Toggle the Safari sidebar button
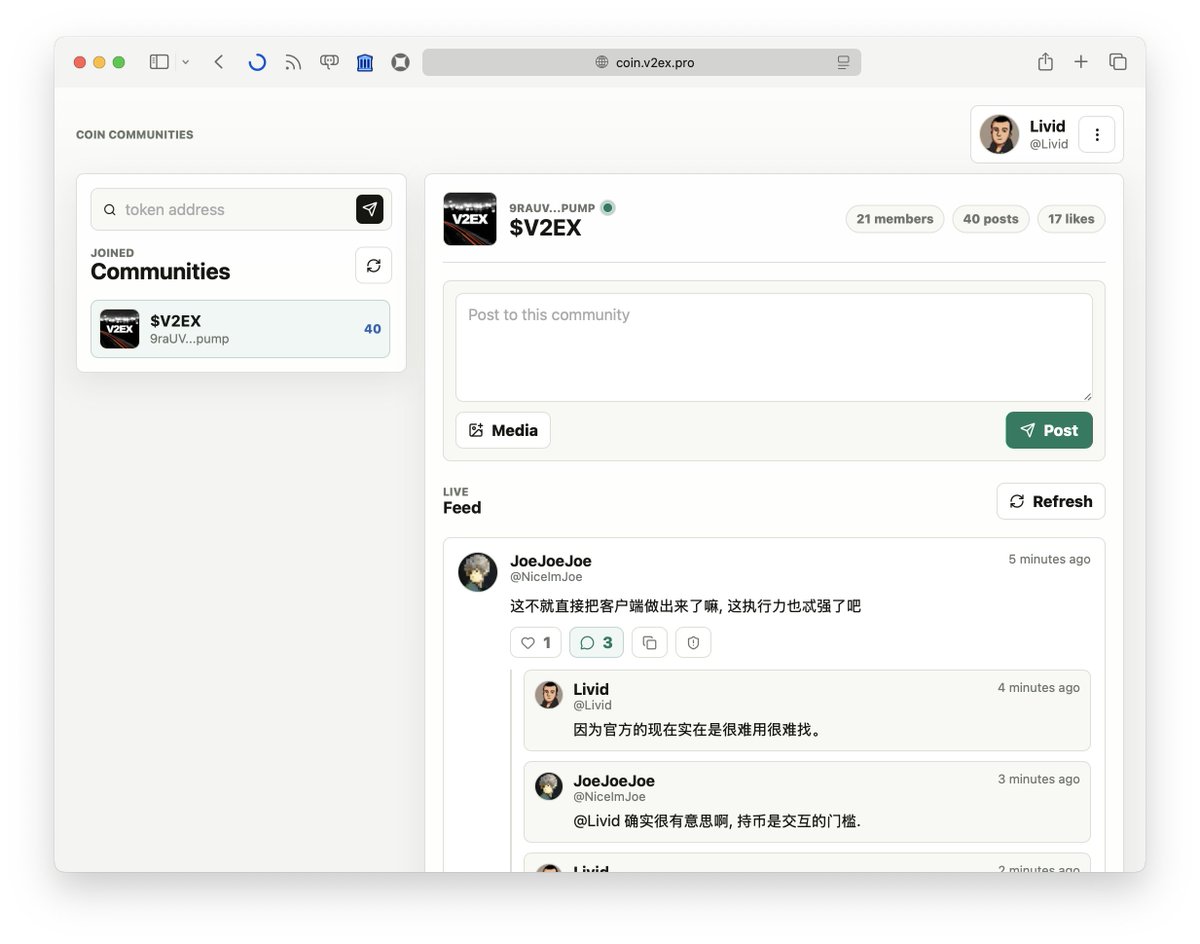Image resolution: width=1200 pixels, height=944 pixels. (159, 62)
